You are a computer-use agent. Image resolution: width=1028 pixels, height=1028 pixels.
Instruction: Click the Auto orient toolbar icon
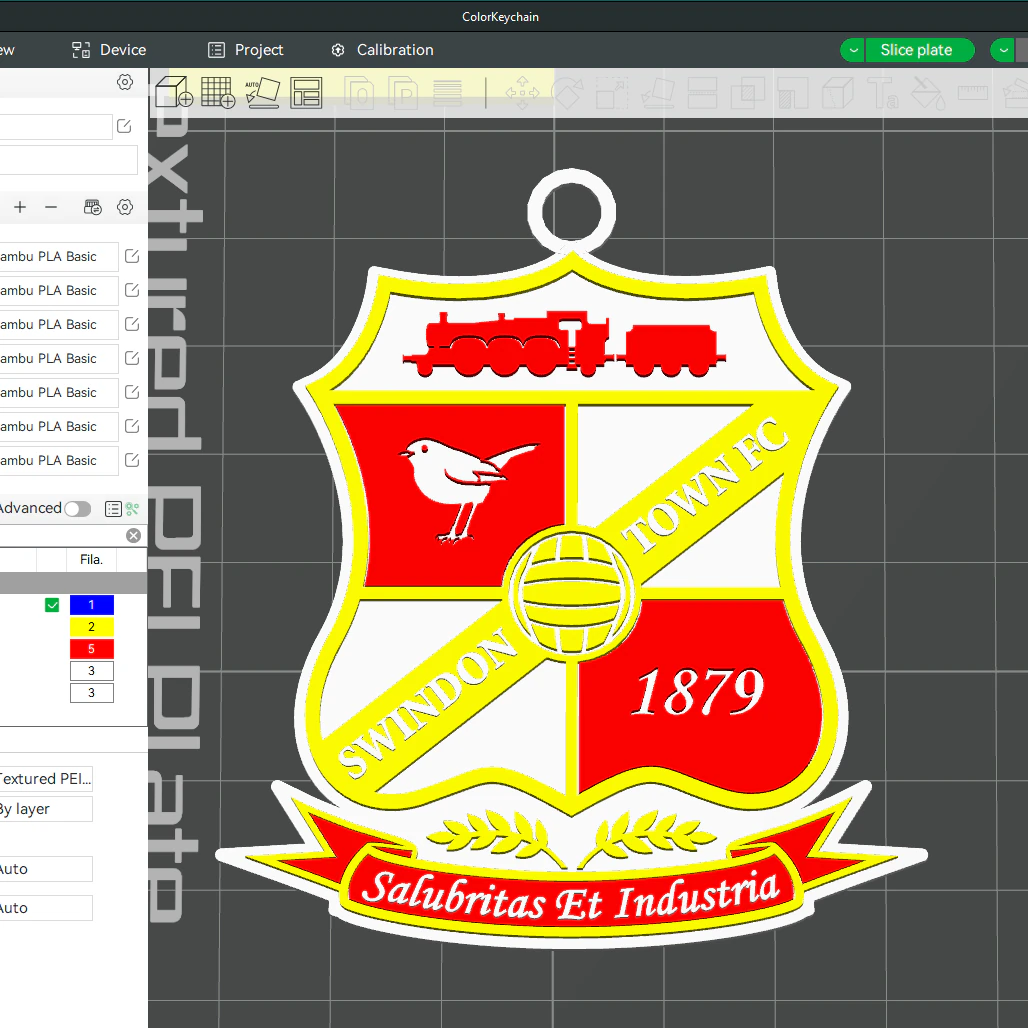(262, 92)
